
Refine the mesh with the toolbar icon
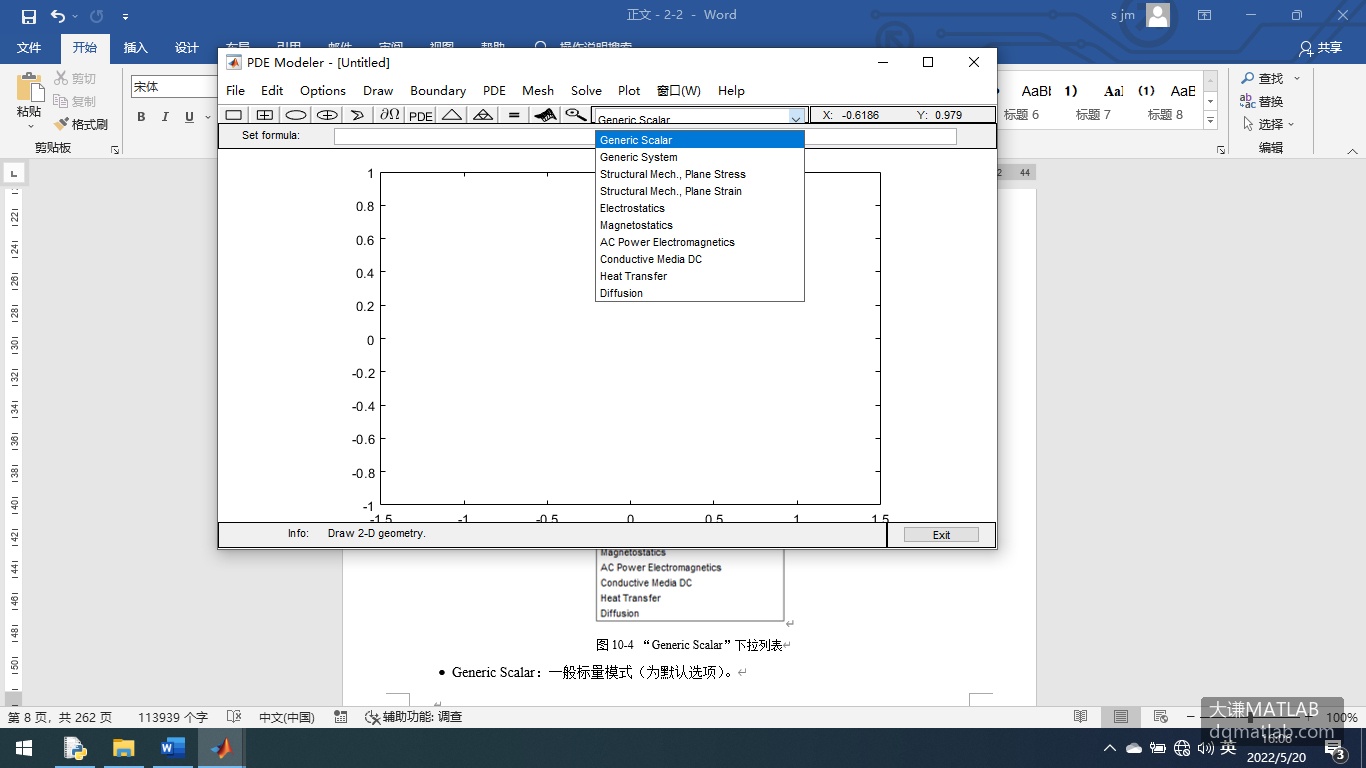pos(483,115)
